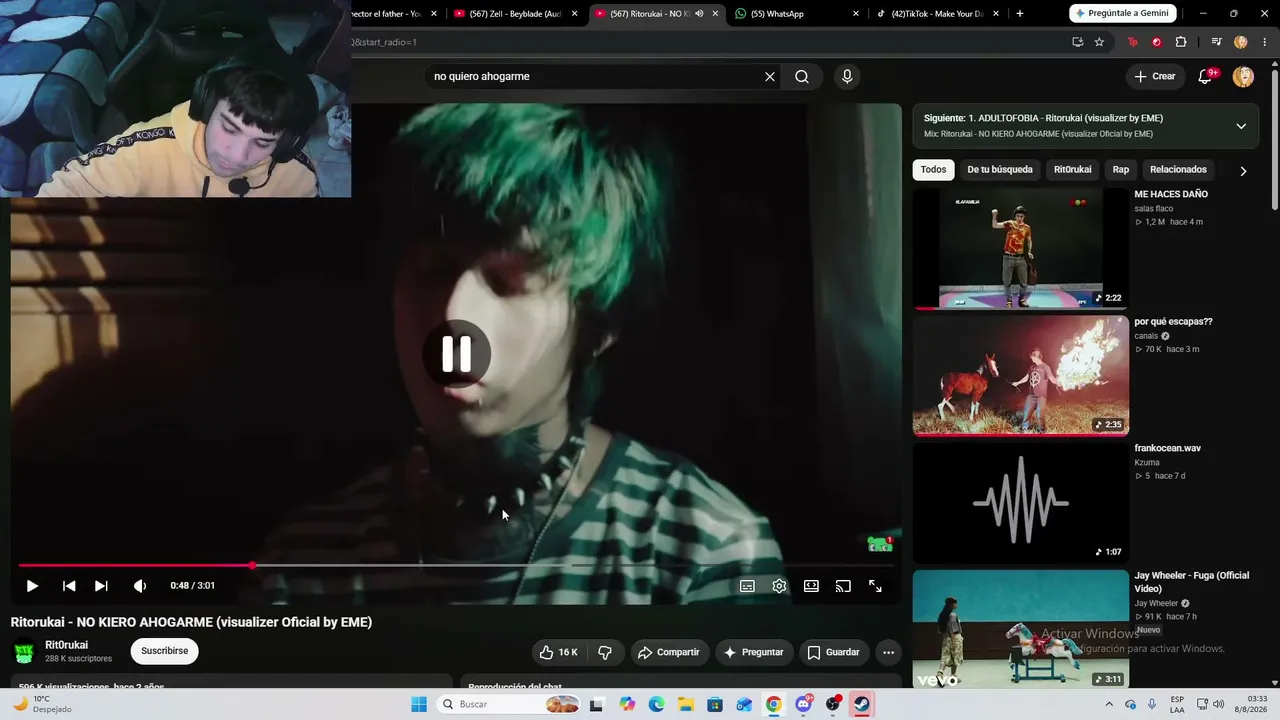
Task: Open Microsoft Edge from the taskbar
Action: click(x=656, y=705)
